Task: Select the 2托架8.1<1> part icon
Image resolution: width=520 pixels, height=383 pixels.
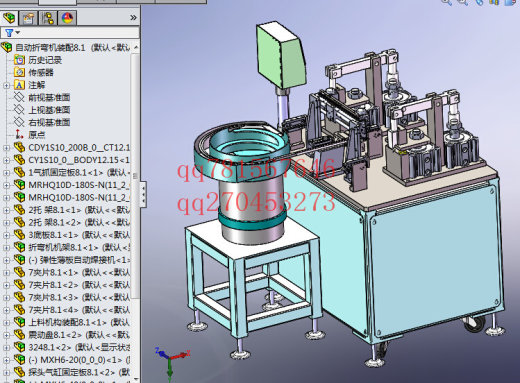Action: 19,210
